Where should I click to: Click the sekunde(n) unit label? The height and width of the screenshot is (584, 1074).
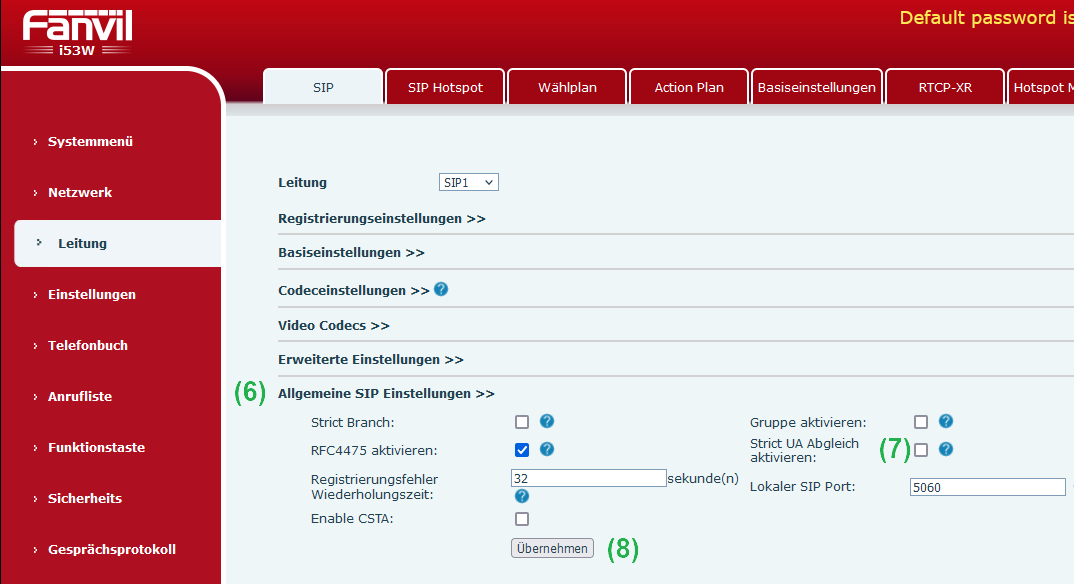click(703, 478)
